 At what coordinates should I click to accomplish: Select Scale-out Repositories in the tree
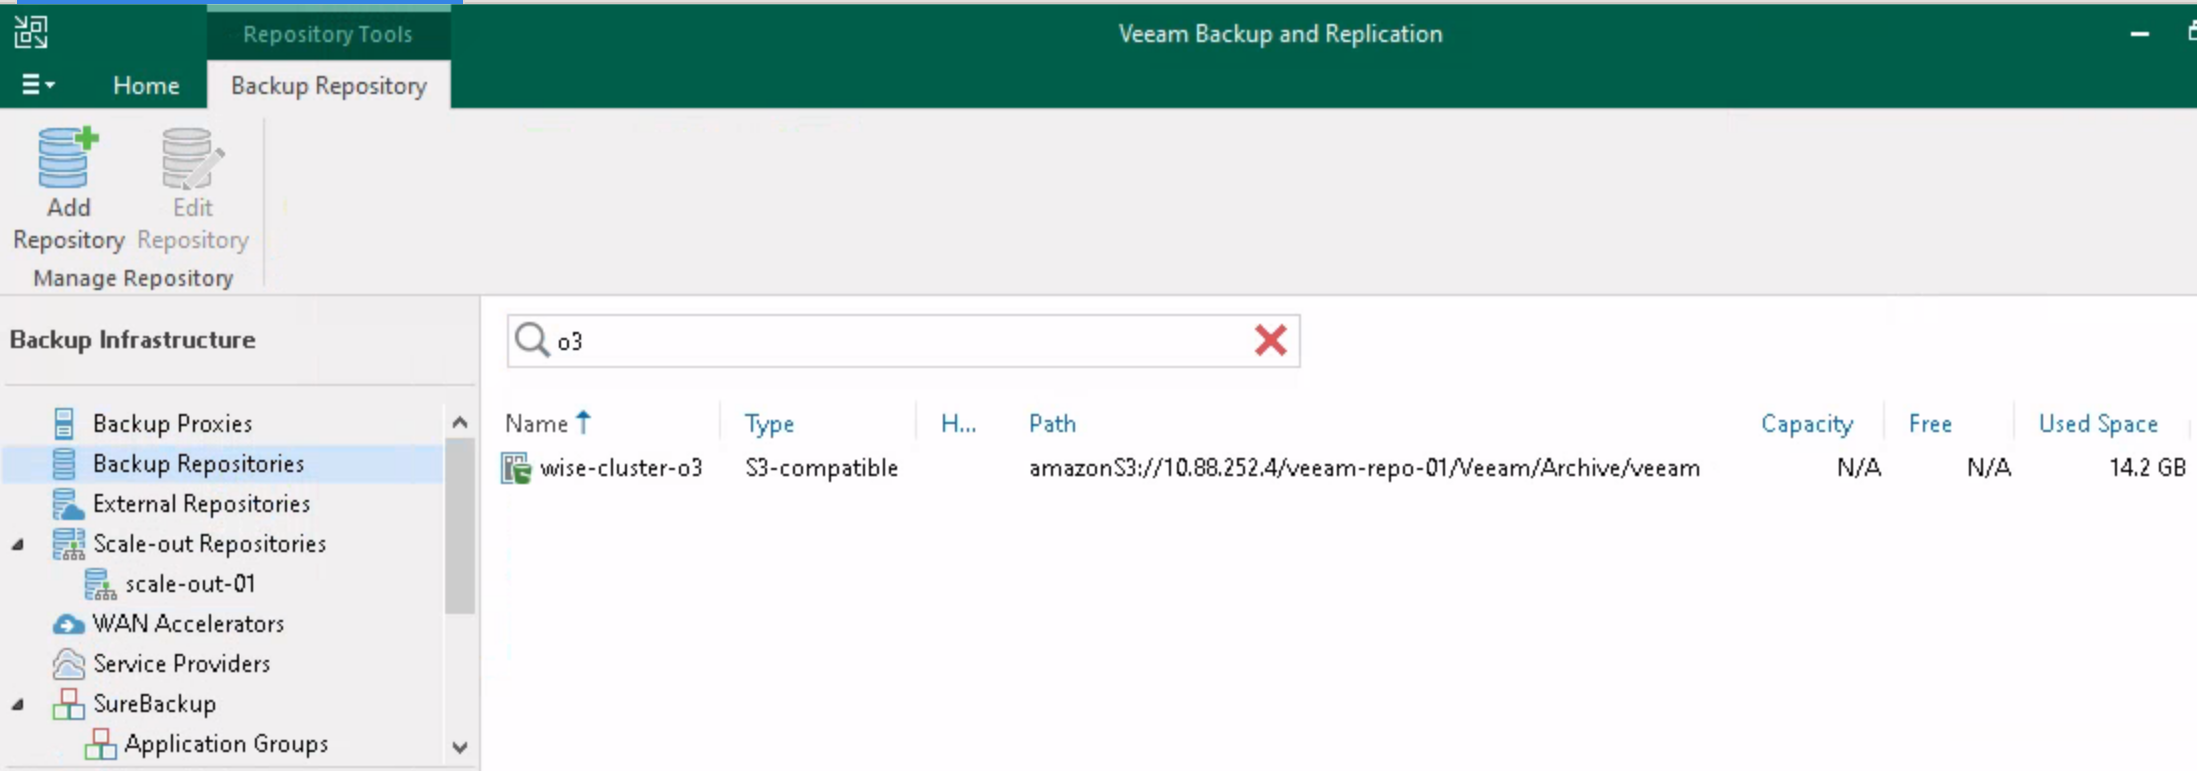(209, 543)
